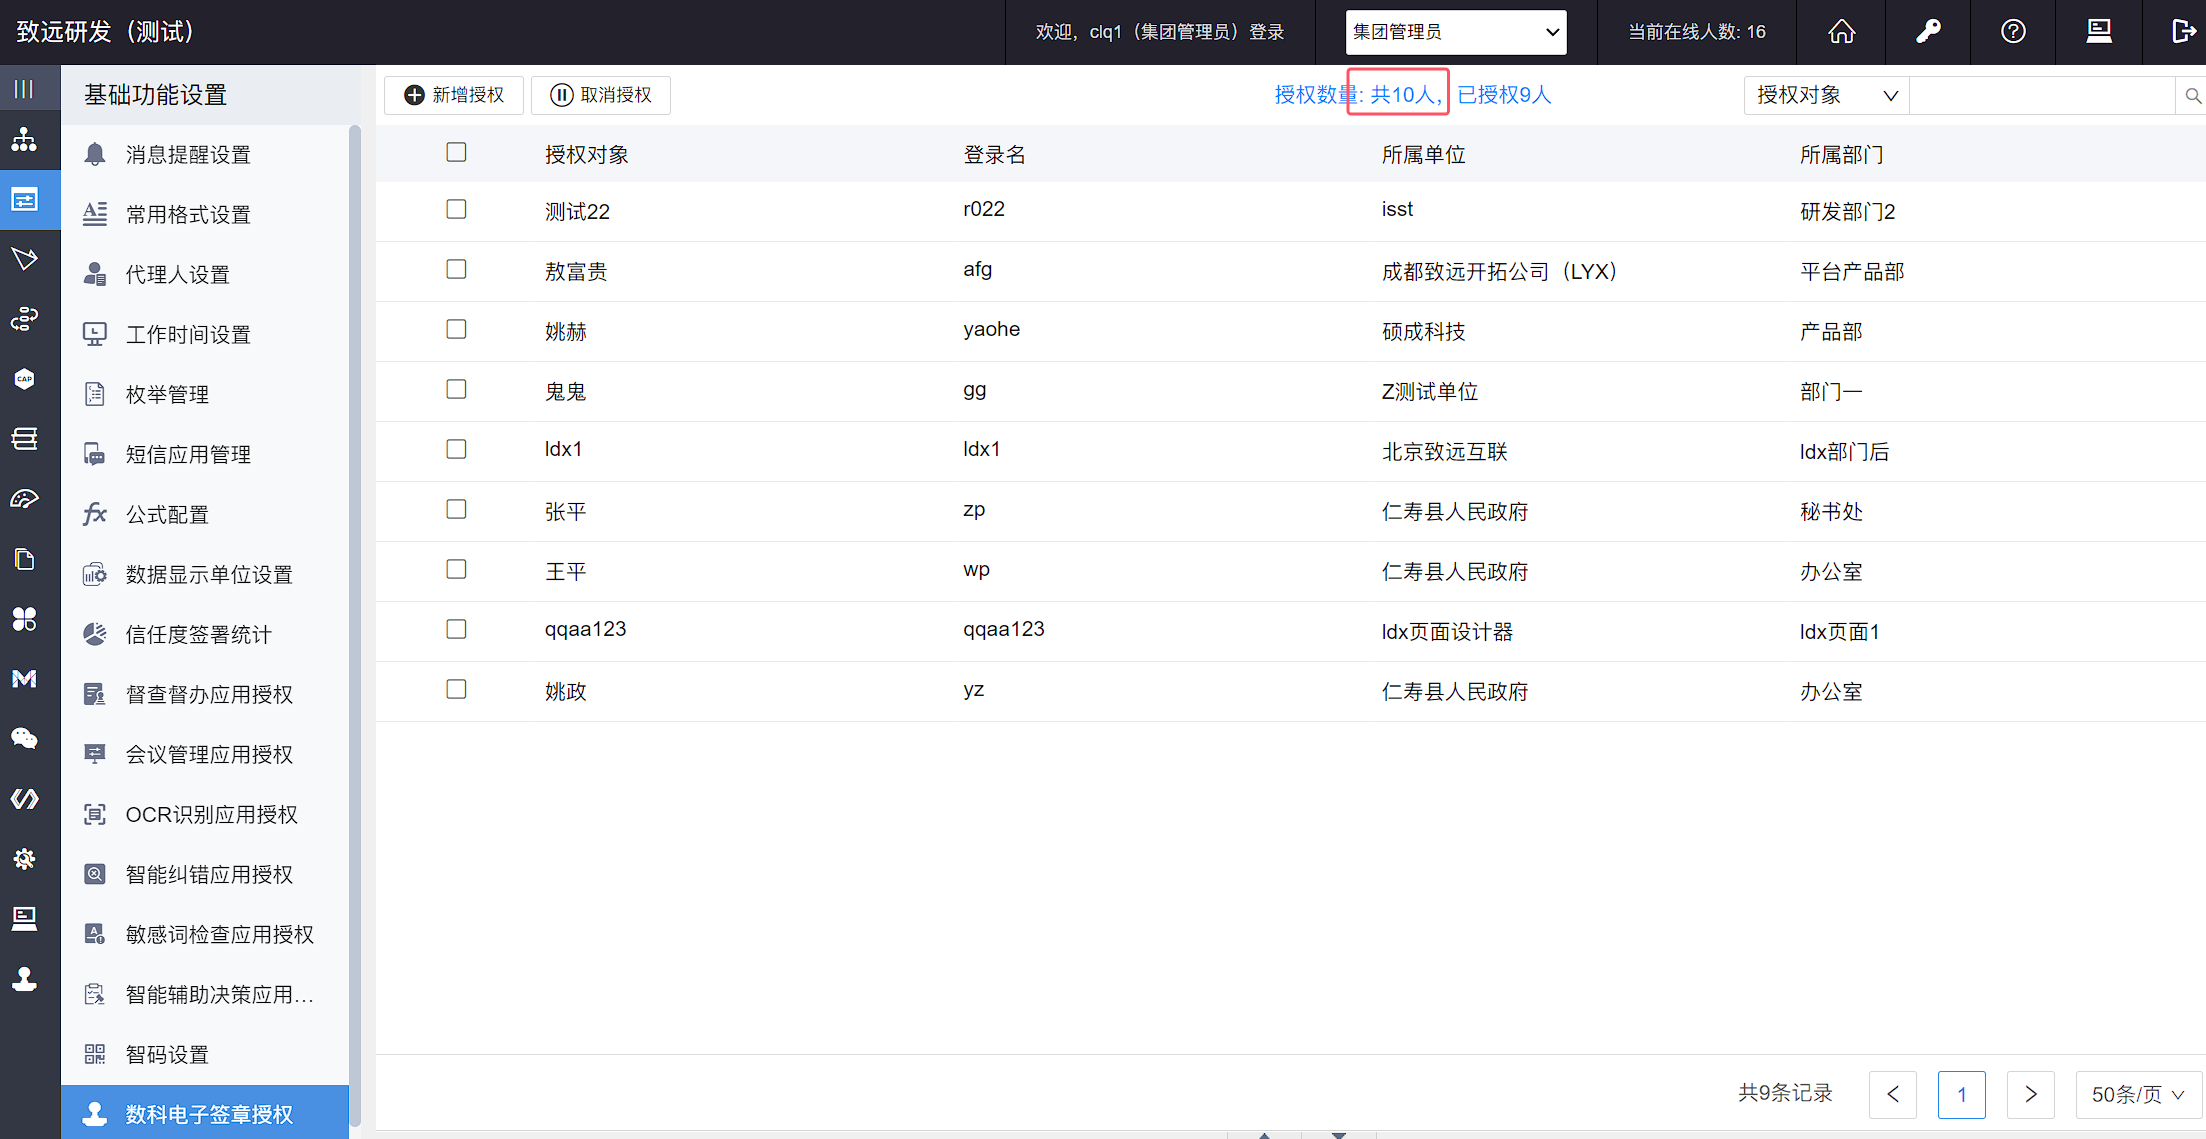Go to next page arrow
The image size is (2206, 1139).
pyautogui.click(x=2030, y=1094)
